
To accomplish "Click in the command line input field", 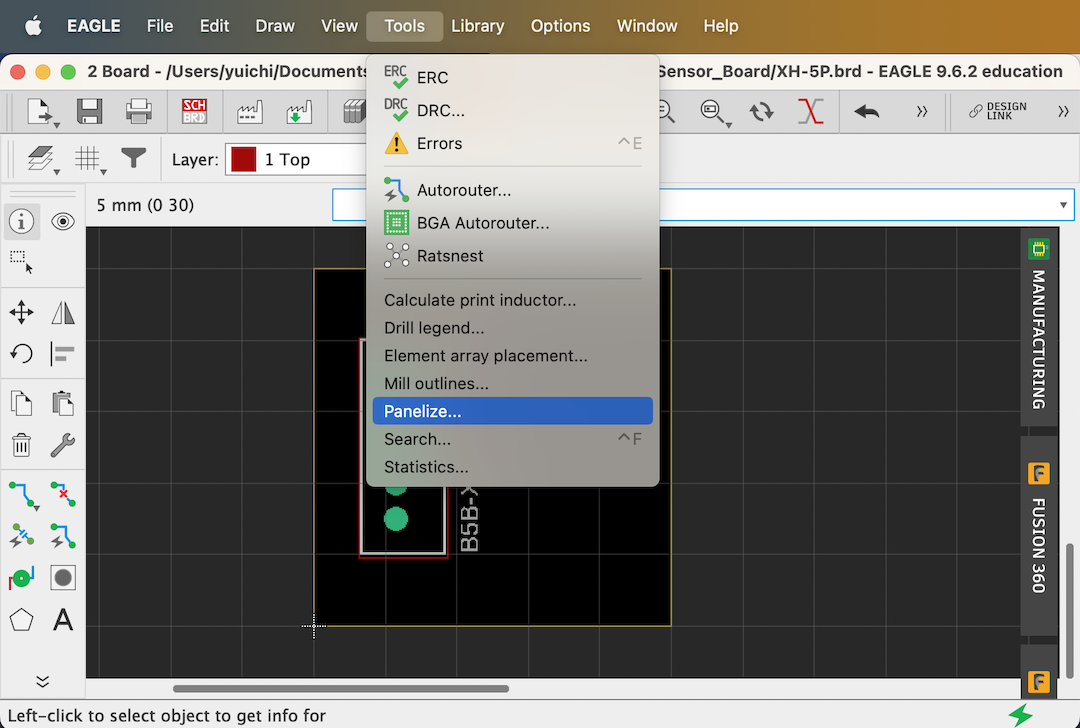I will point(703,205).
